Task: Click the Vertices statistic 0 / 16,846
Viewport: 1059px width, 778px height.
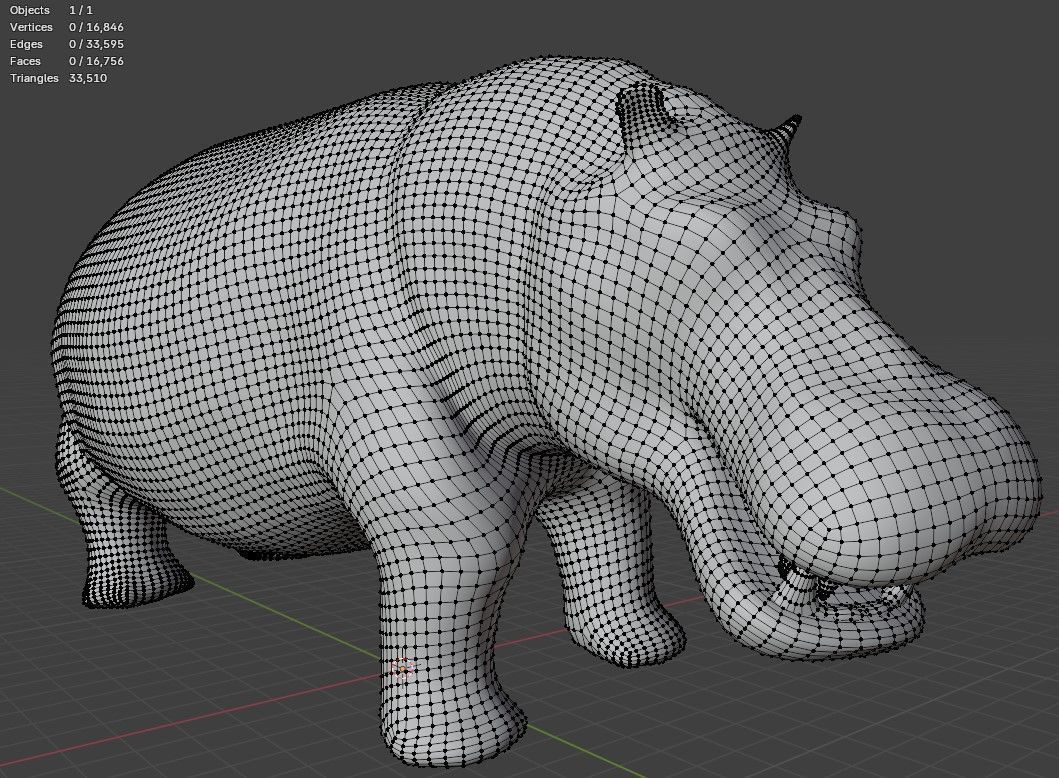Action: tap(96, 27)
